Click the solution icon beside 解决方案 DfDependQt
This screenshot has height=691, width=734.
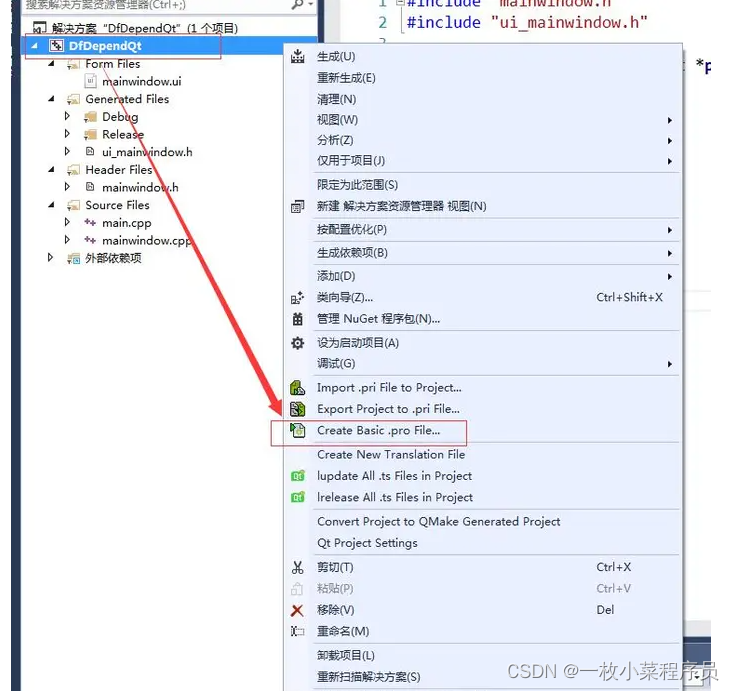39,28
